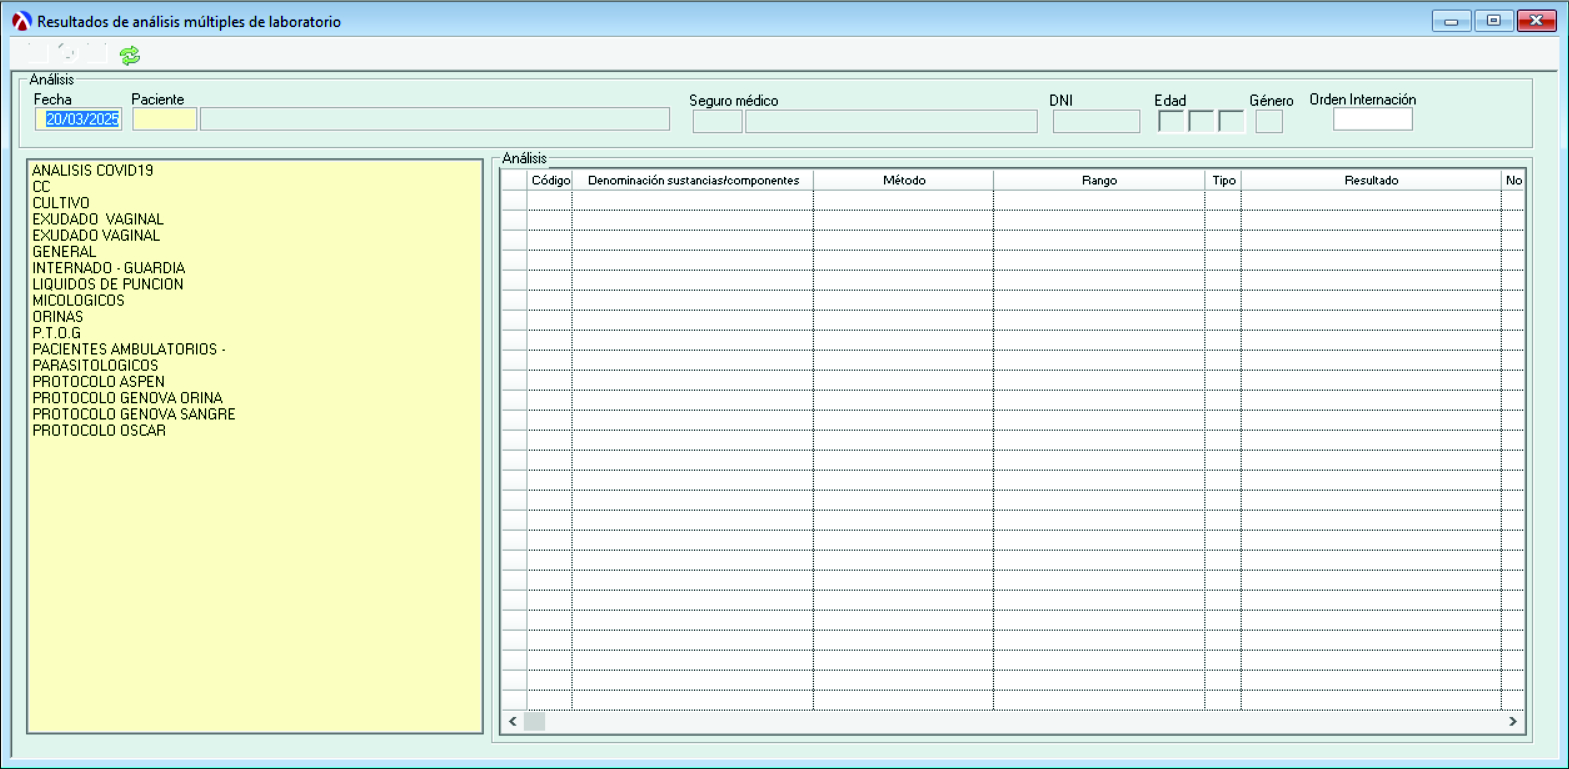The image size is (1569, 769).
Task: Maximize the laboratory results window
Action: click(1493, 21)
